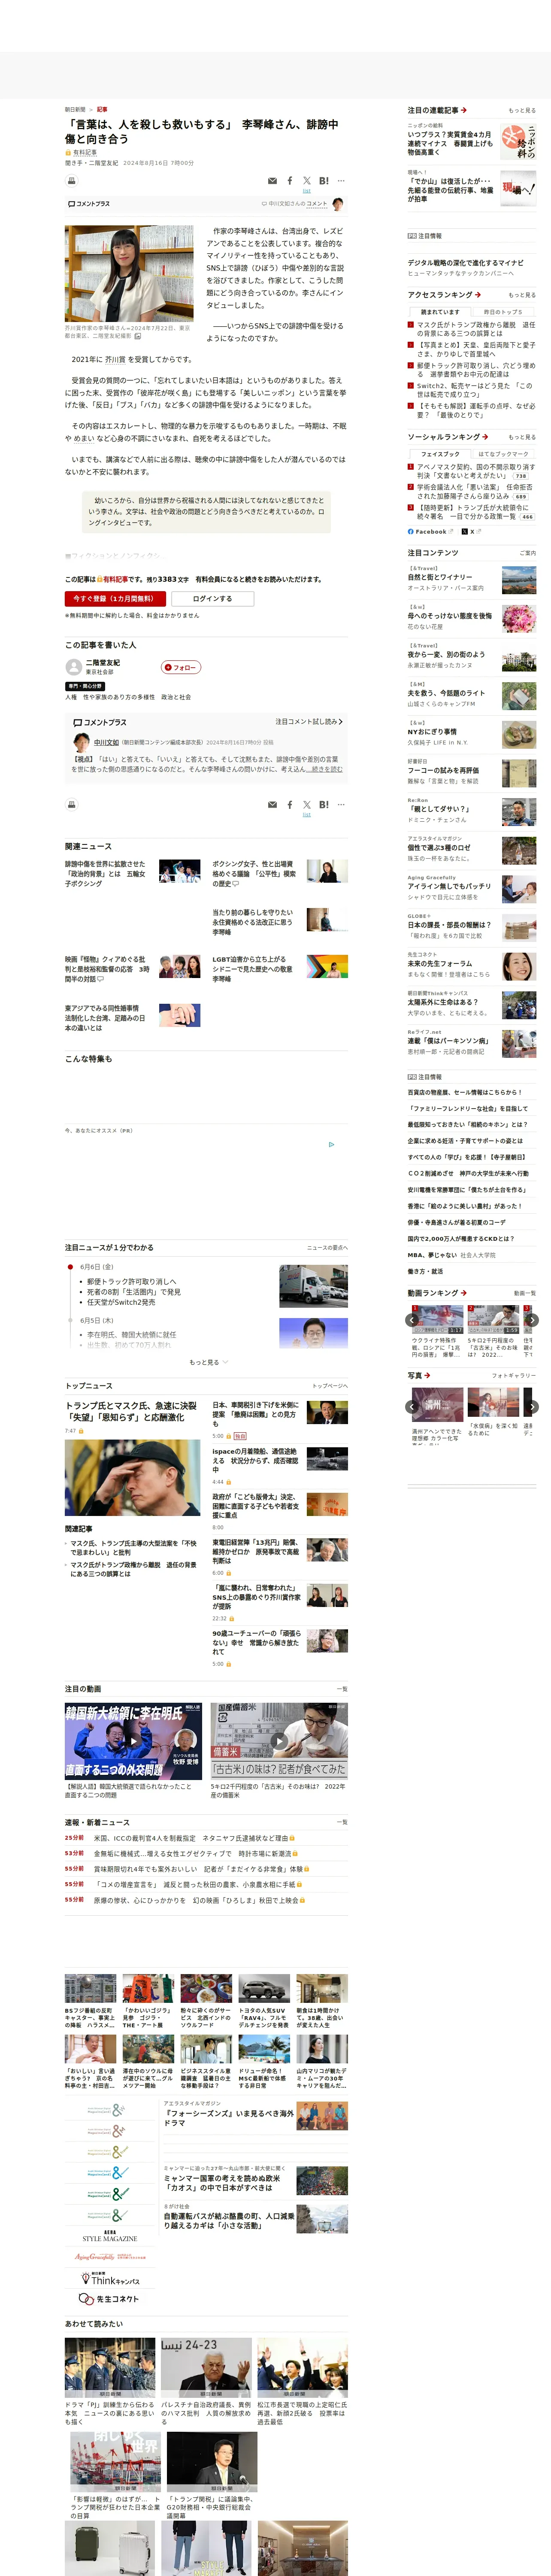Screen dimensions: 551x2576
Task: Share on X using the upper X icon
Action: pyautogui.click(x=307, y=181)
